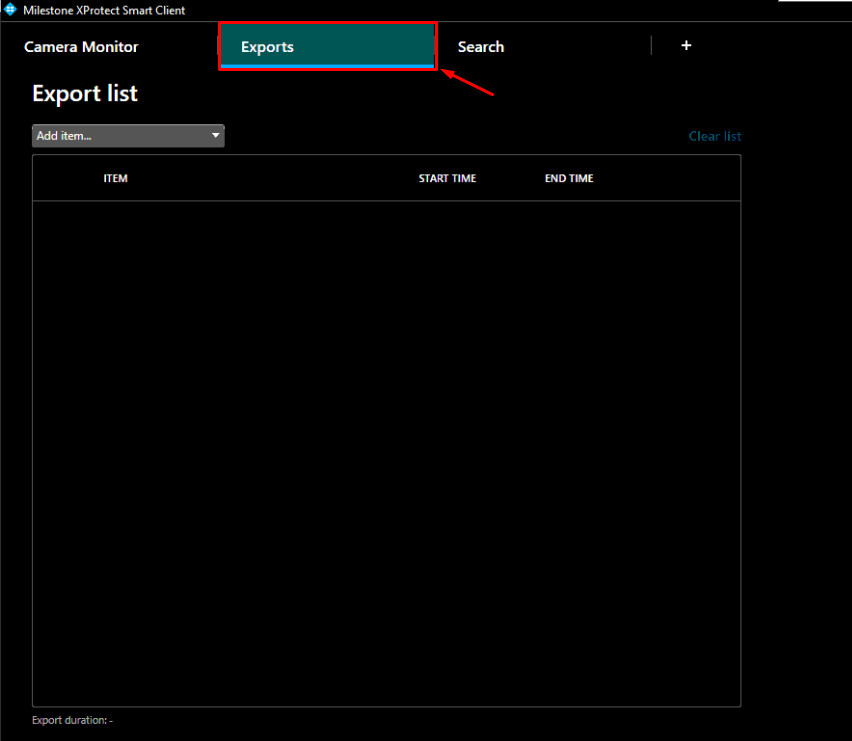852x741 pixels.
Task: Click the red arrow pointing at Exports
Action: [x=470, y=84]
